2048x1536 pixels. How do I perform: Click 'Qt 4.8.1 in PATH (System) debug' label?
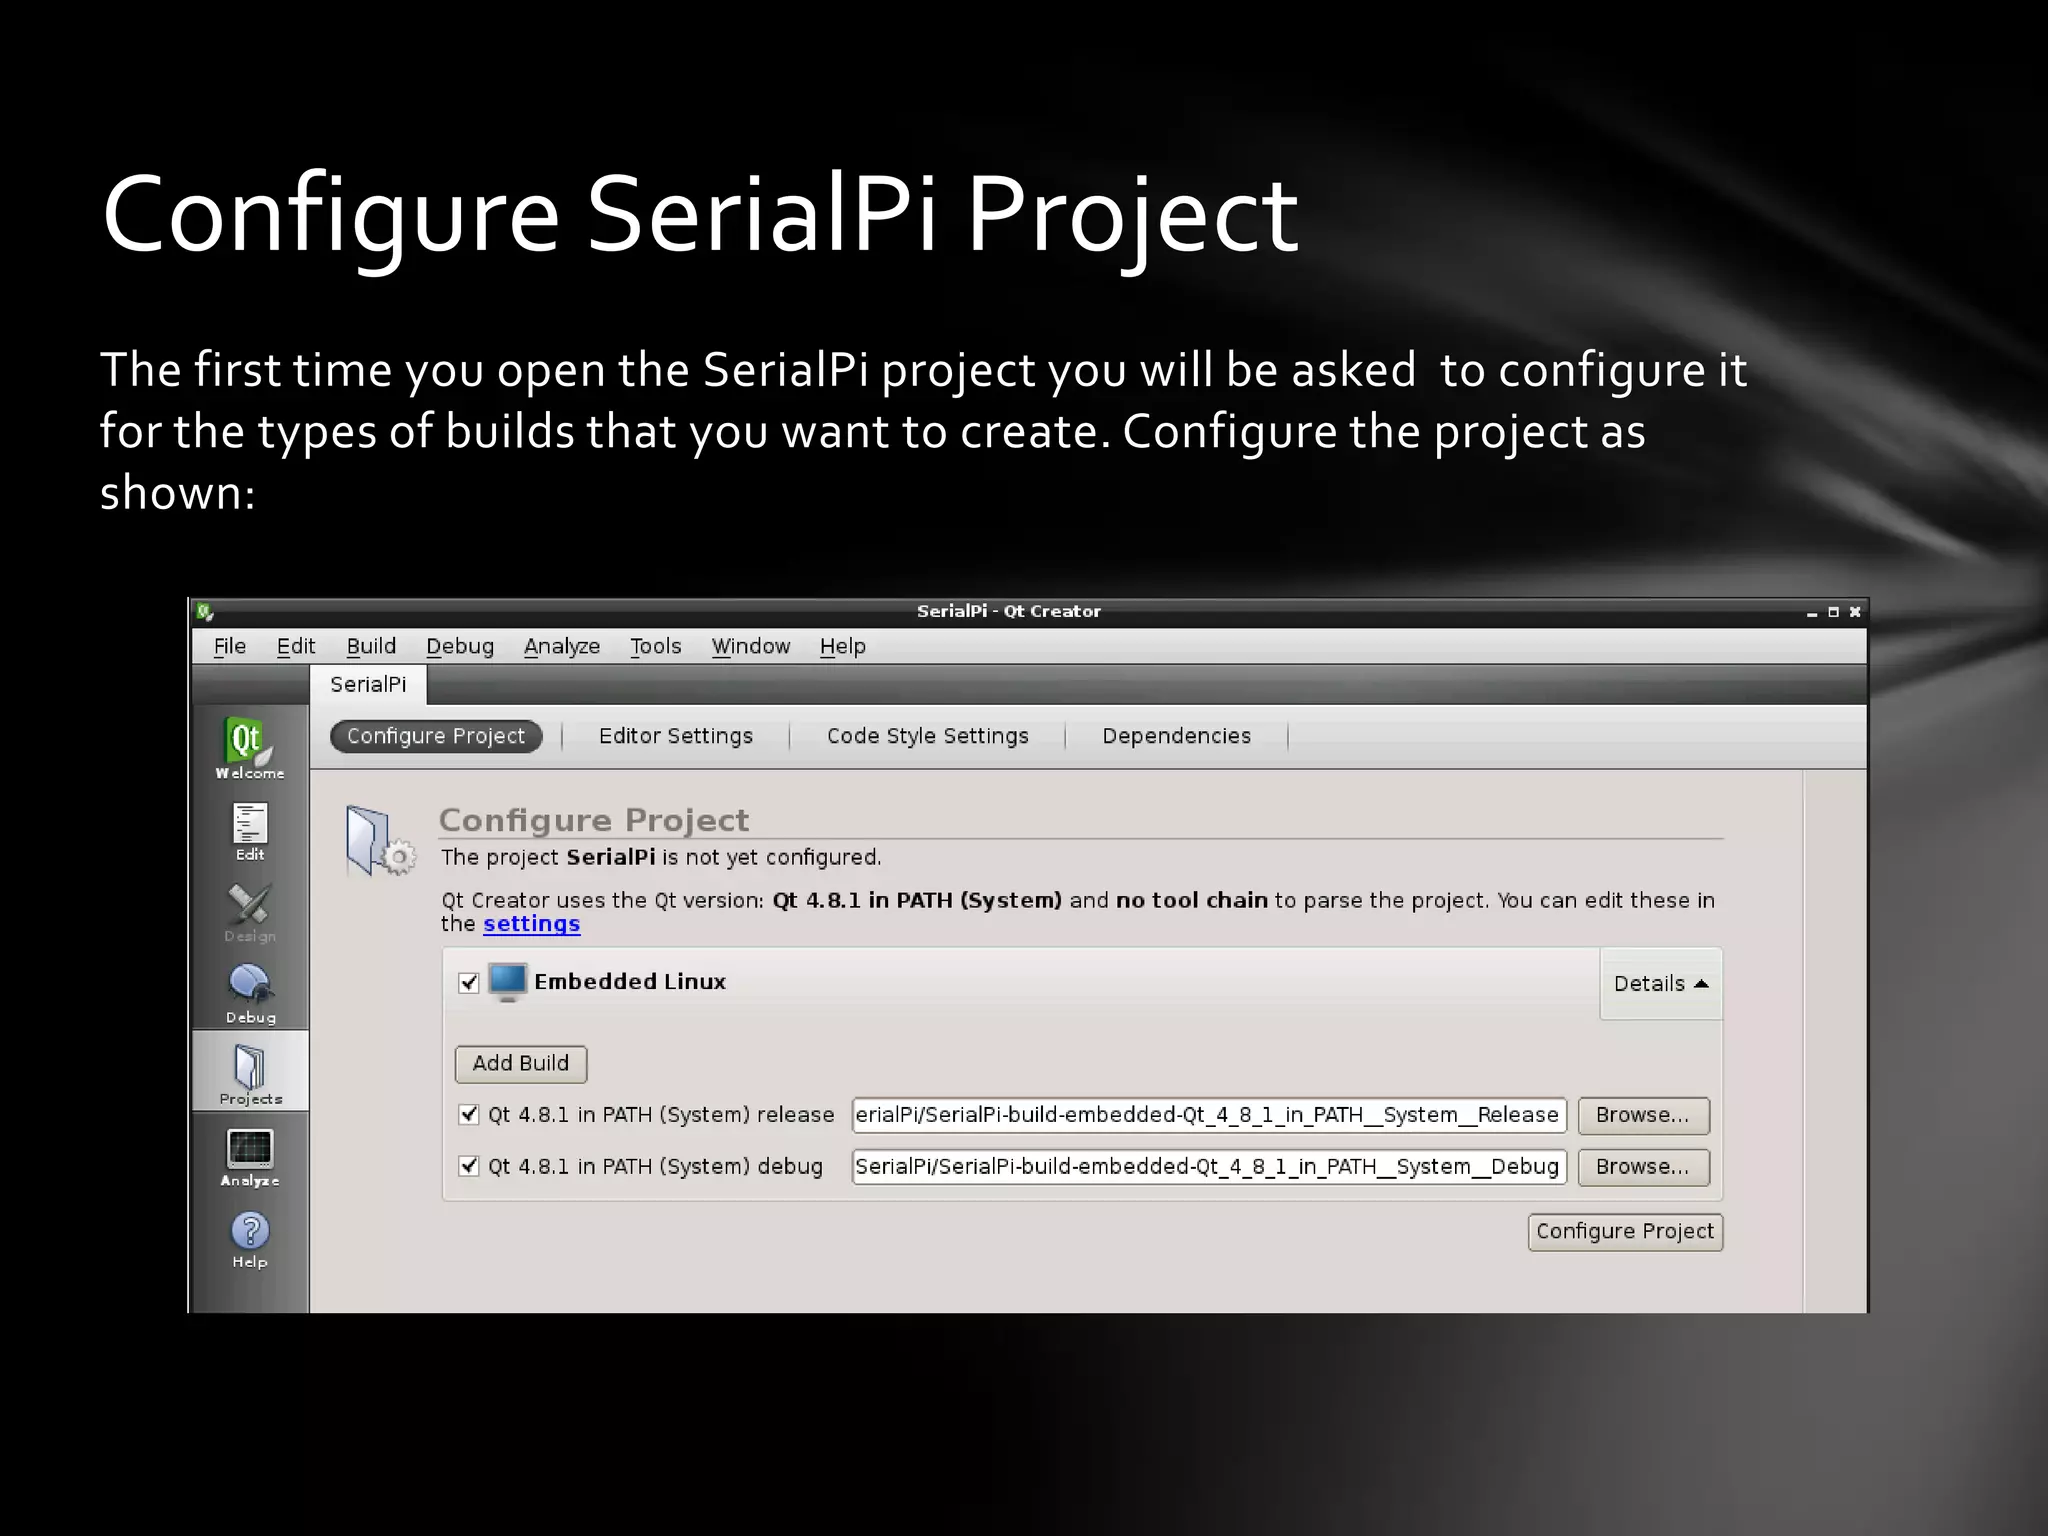click(x=655, y=1167)
